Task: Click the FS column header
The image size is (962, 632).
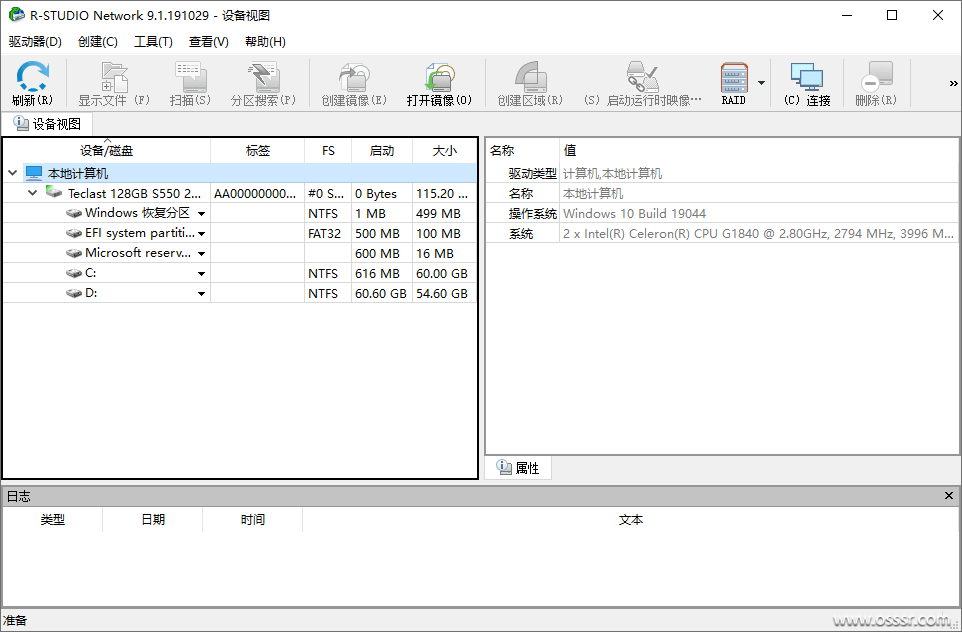Action: tap(328, 150)
